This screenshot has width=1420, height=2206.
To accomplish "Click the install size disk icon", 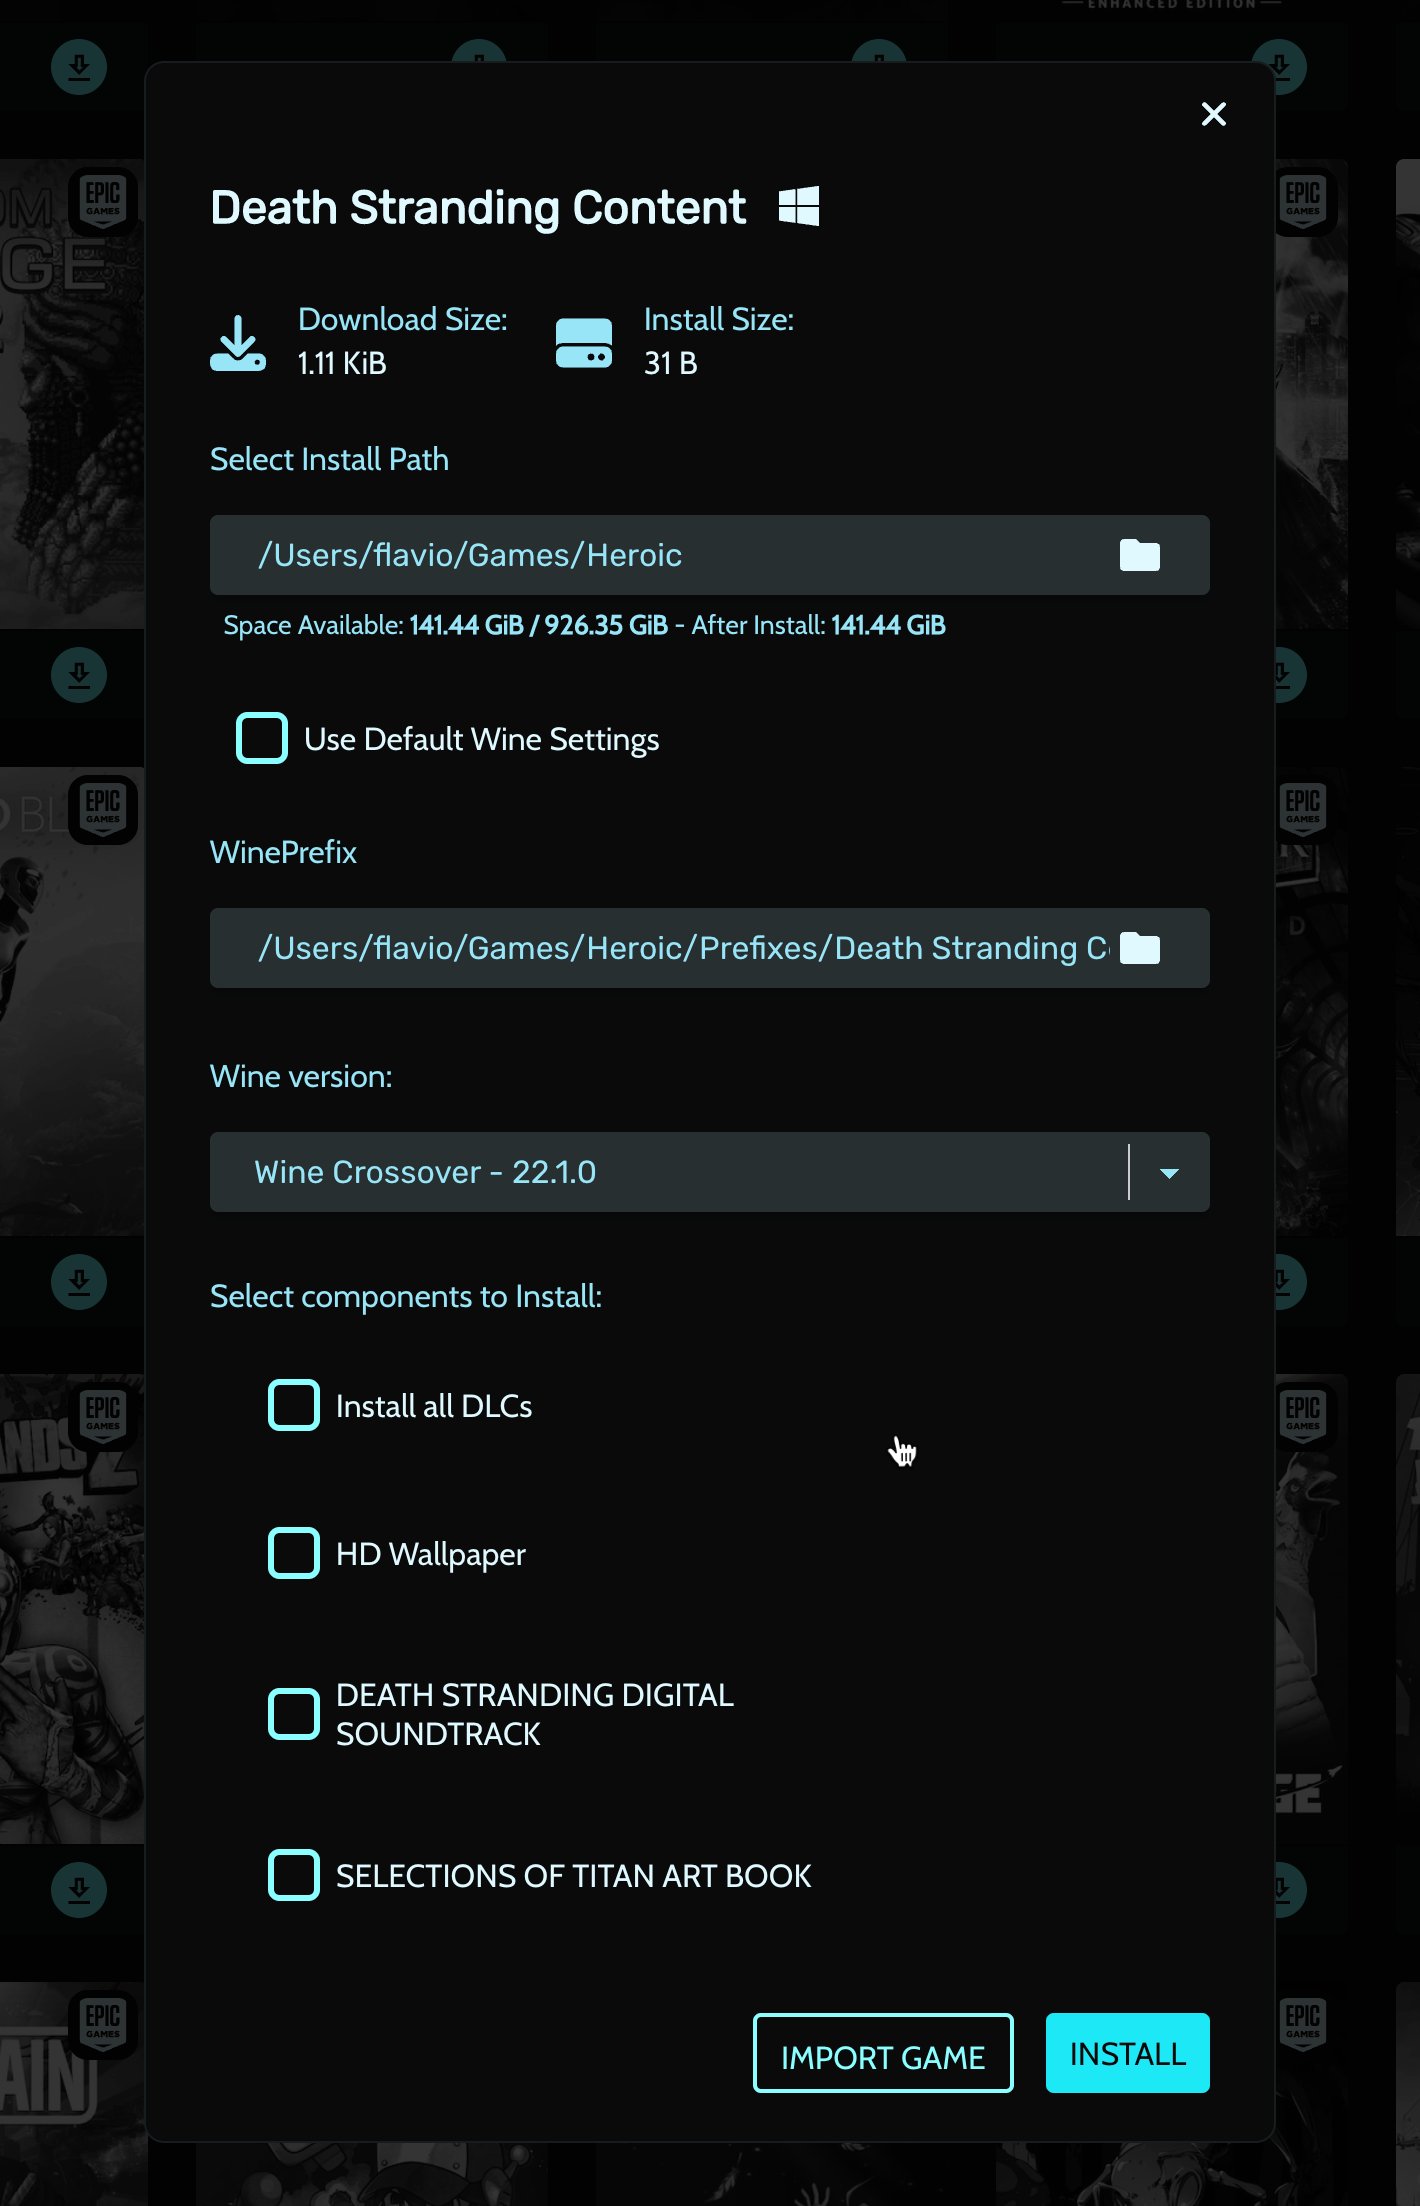I will tap(584, 343).
